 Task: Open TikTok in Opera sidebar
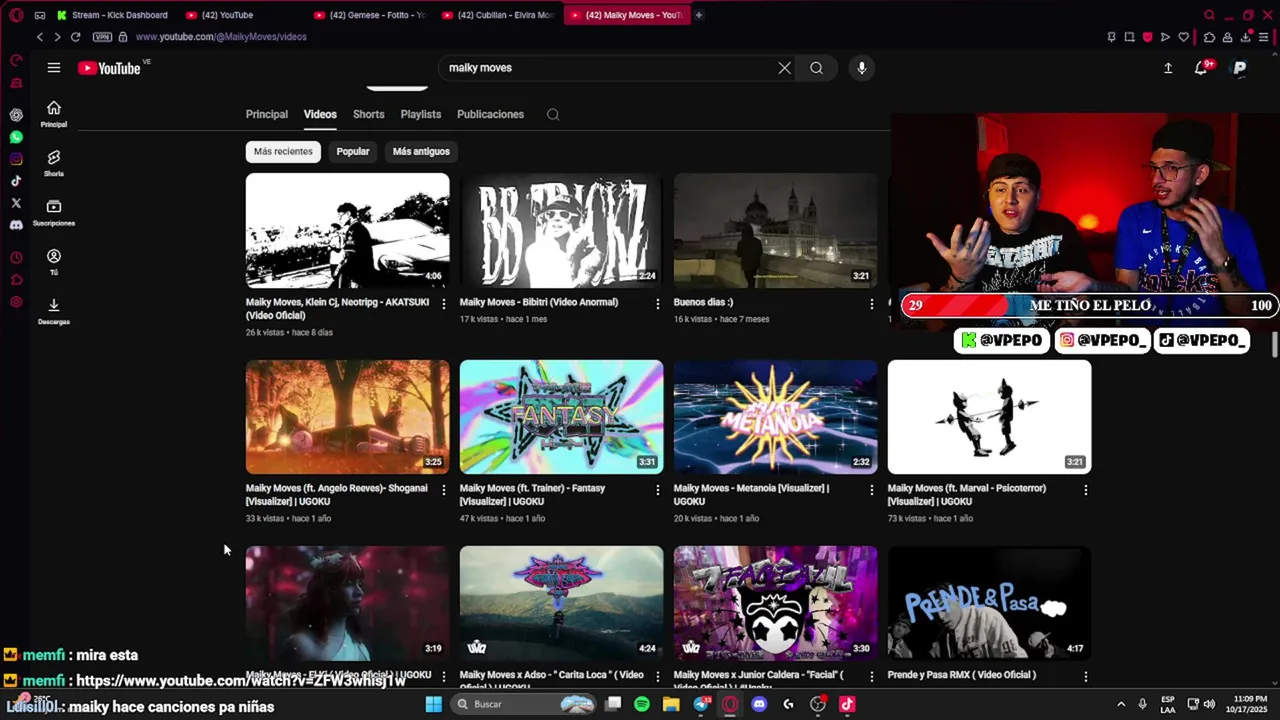16,181
